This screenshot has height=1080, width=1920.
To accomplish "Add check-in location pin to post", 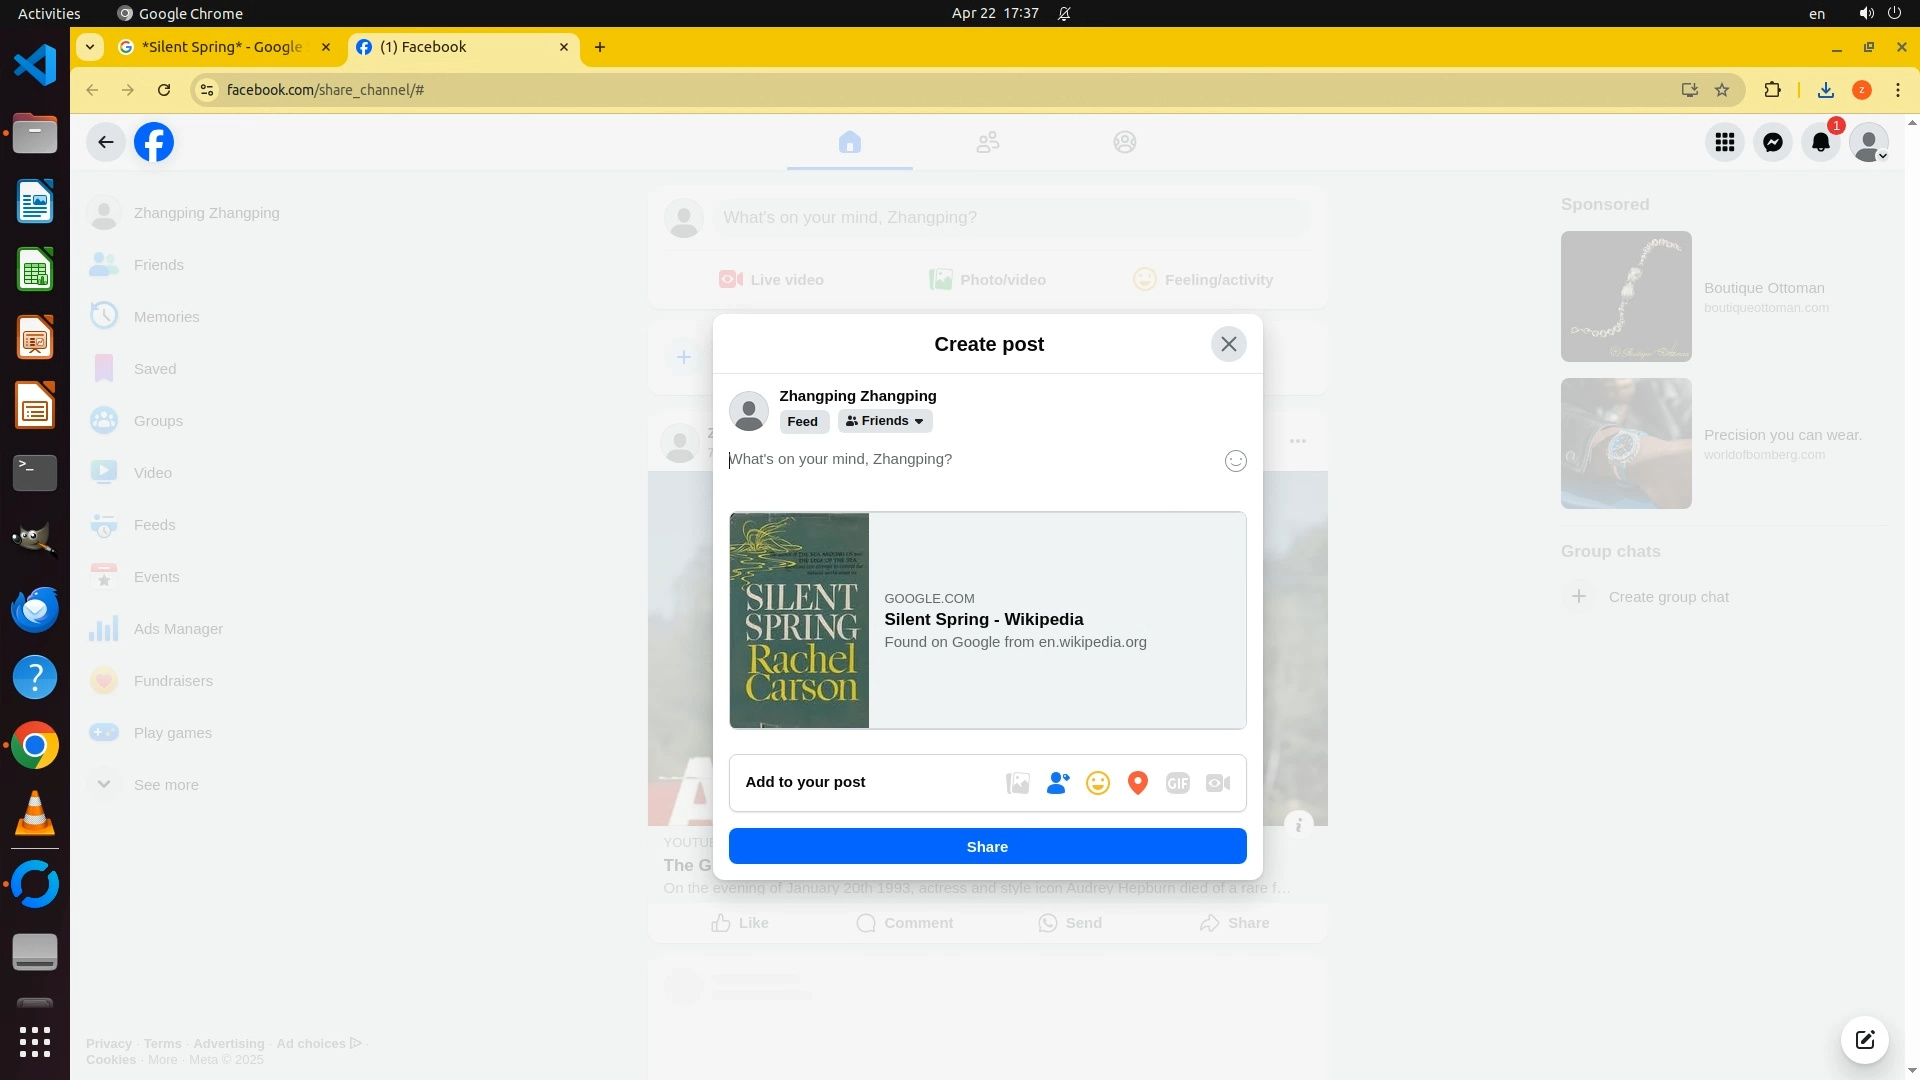I will click(x=1138, y=783).
